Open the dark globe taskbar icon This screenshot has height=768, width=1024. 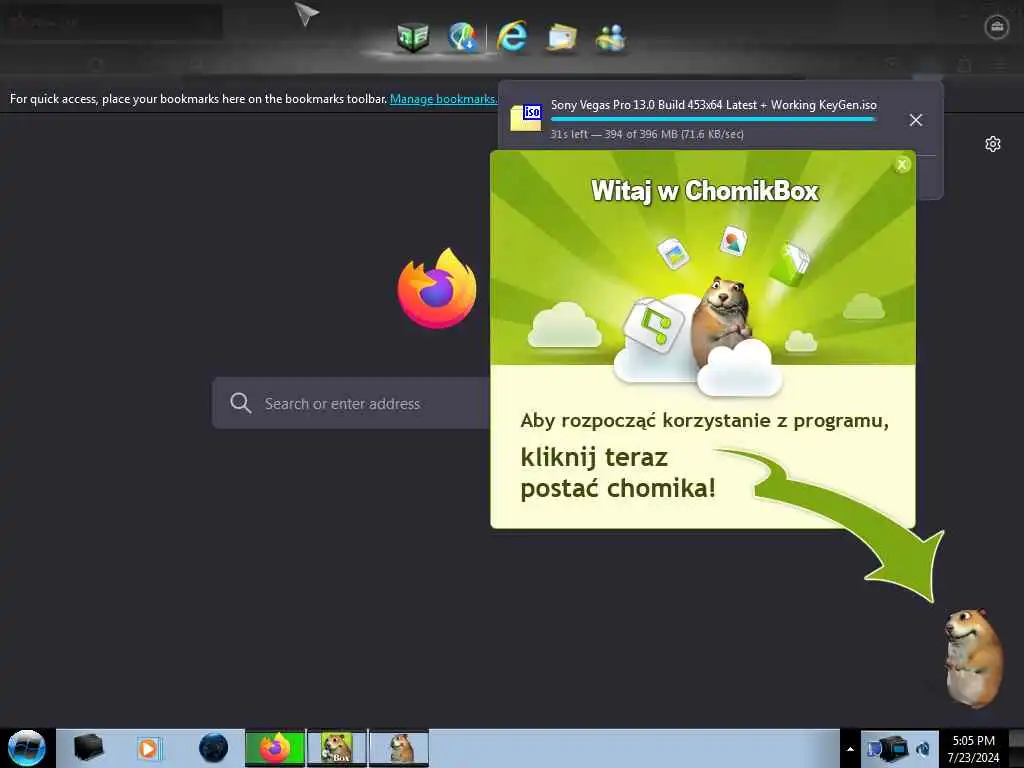tap(214, 748)
